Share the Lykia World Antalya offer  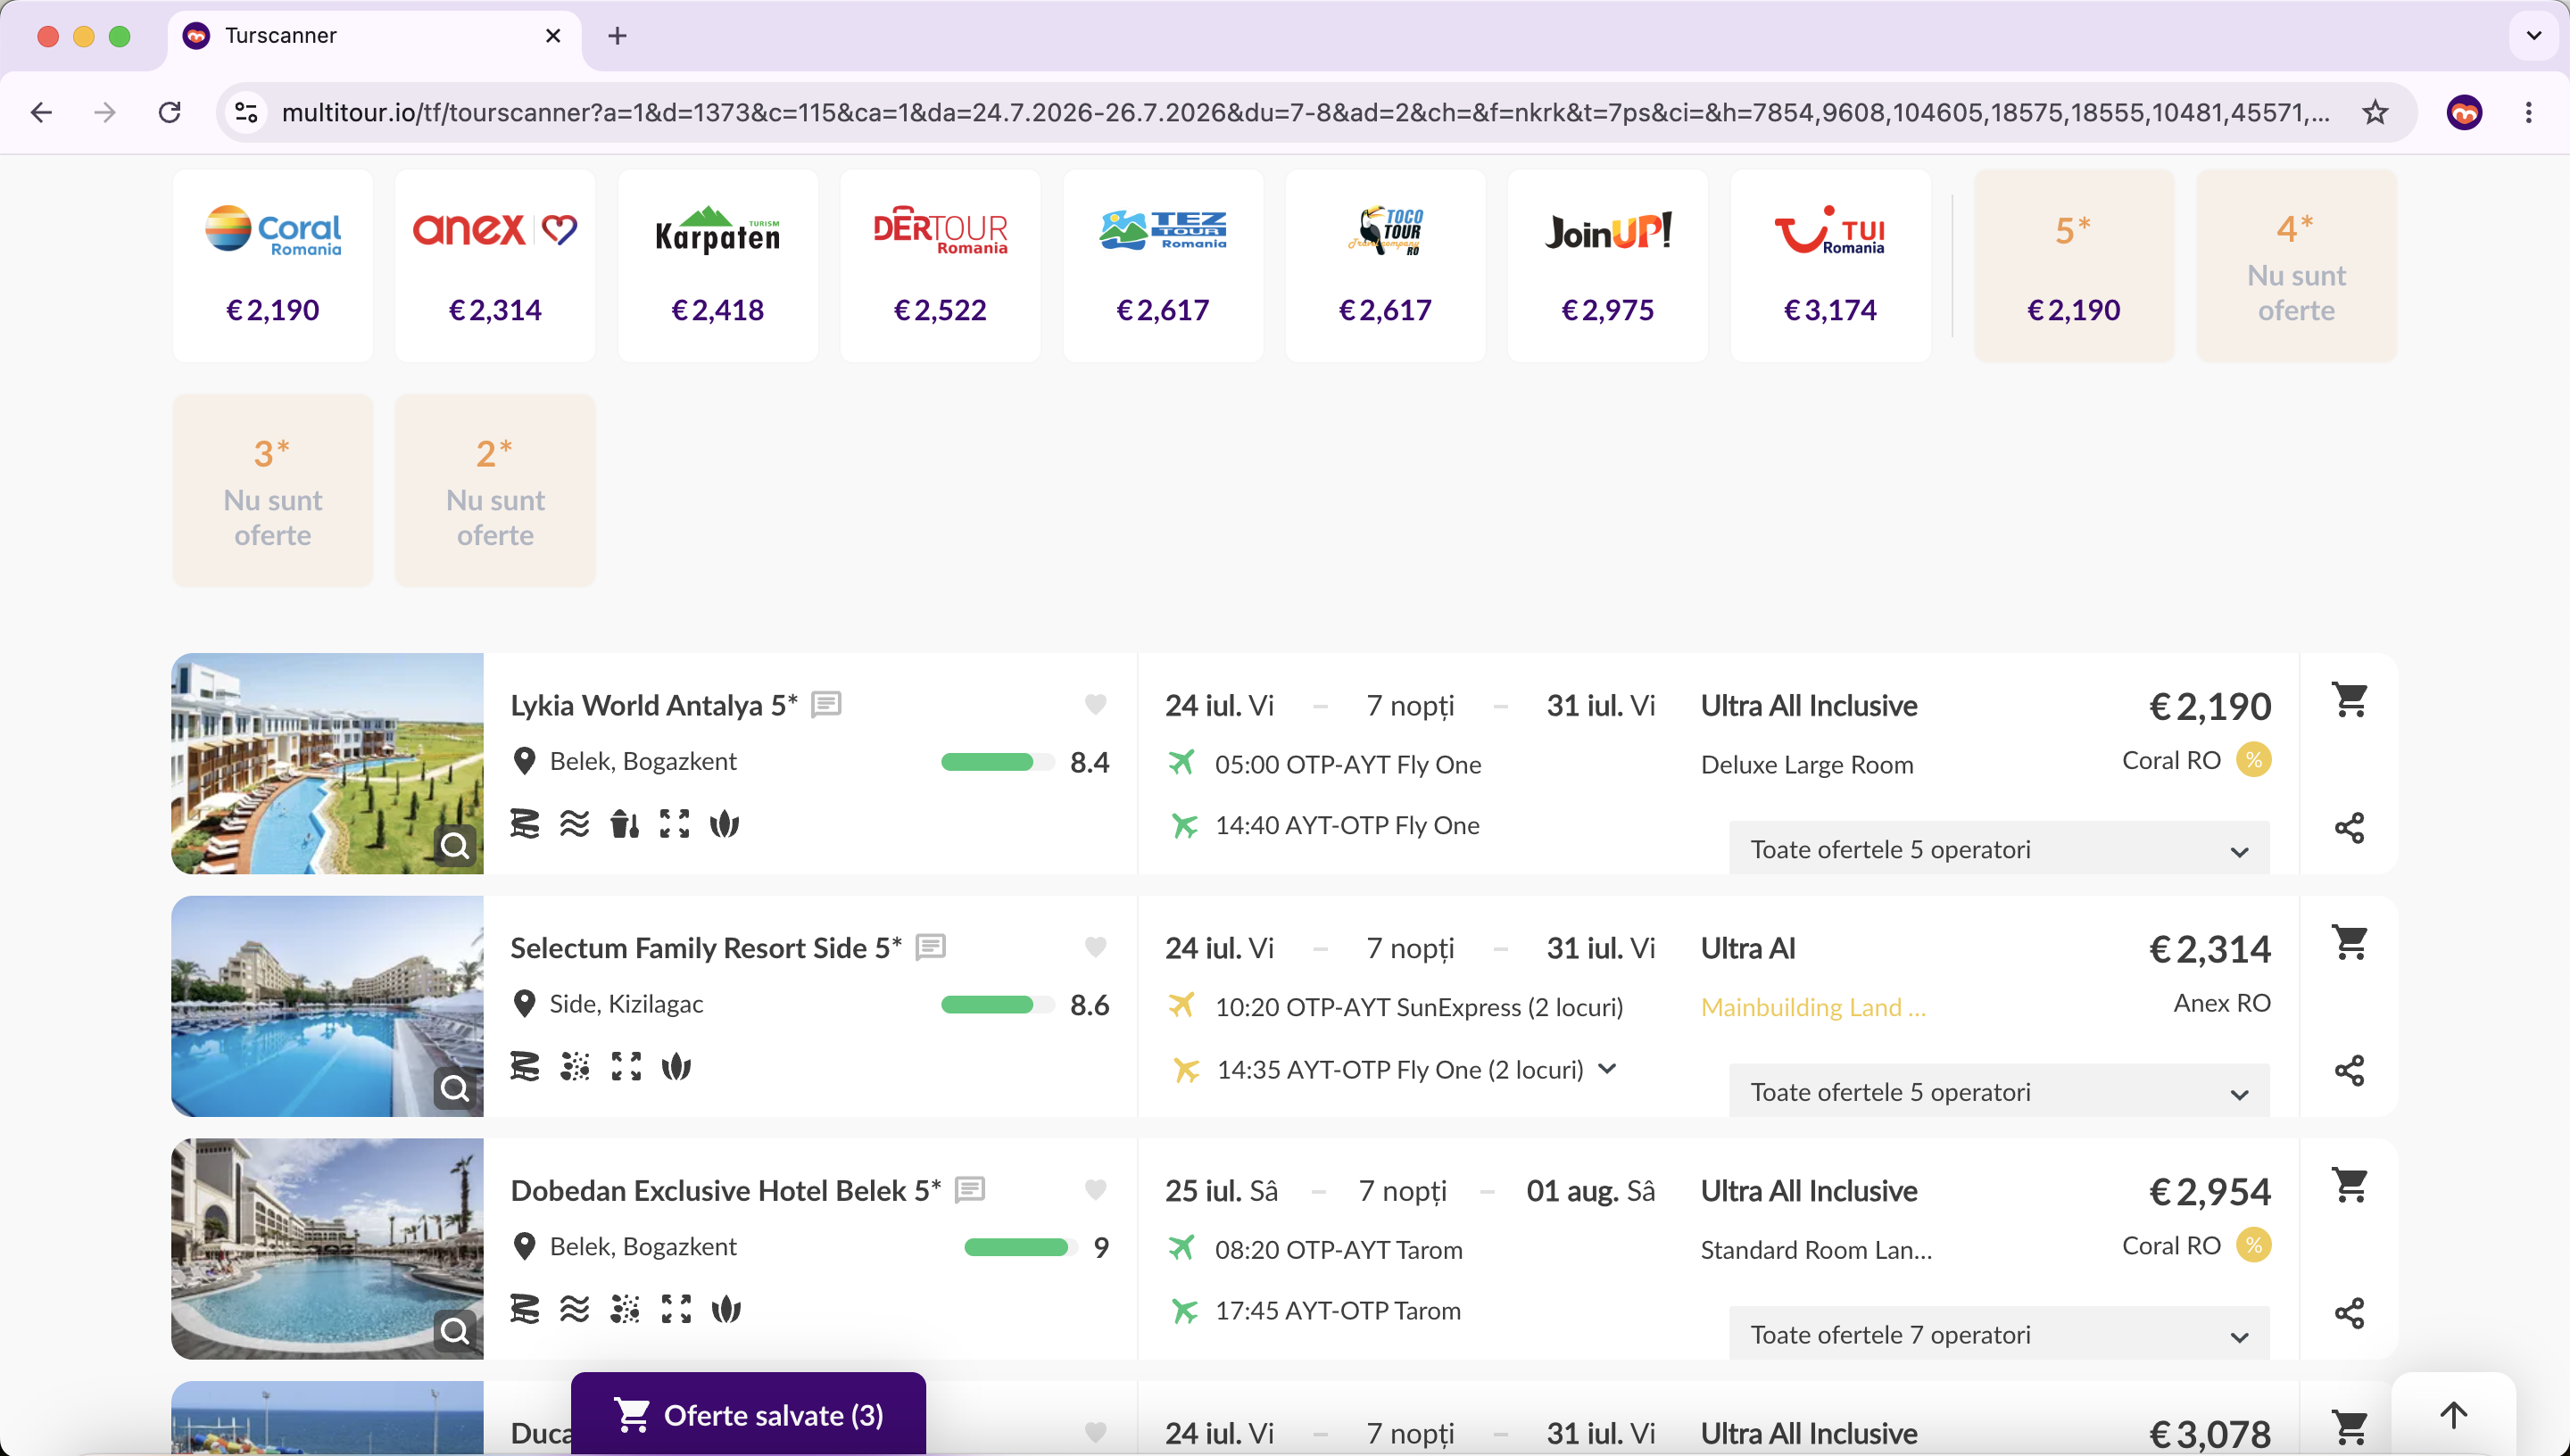point(2349,828)
